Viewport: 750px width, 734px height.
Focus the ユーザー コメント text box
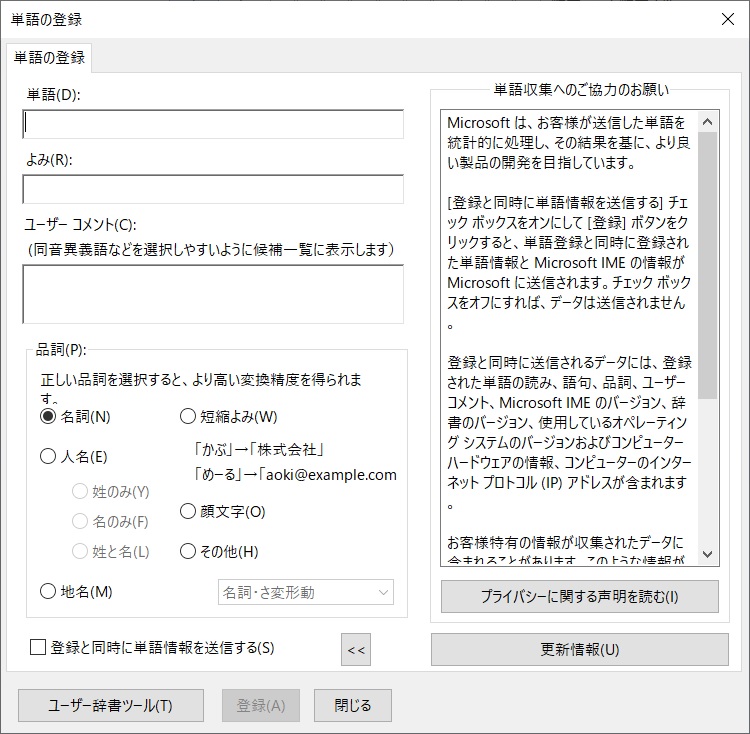(x=213, y=294)
